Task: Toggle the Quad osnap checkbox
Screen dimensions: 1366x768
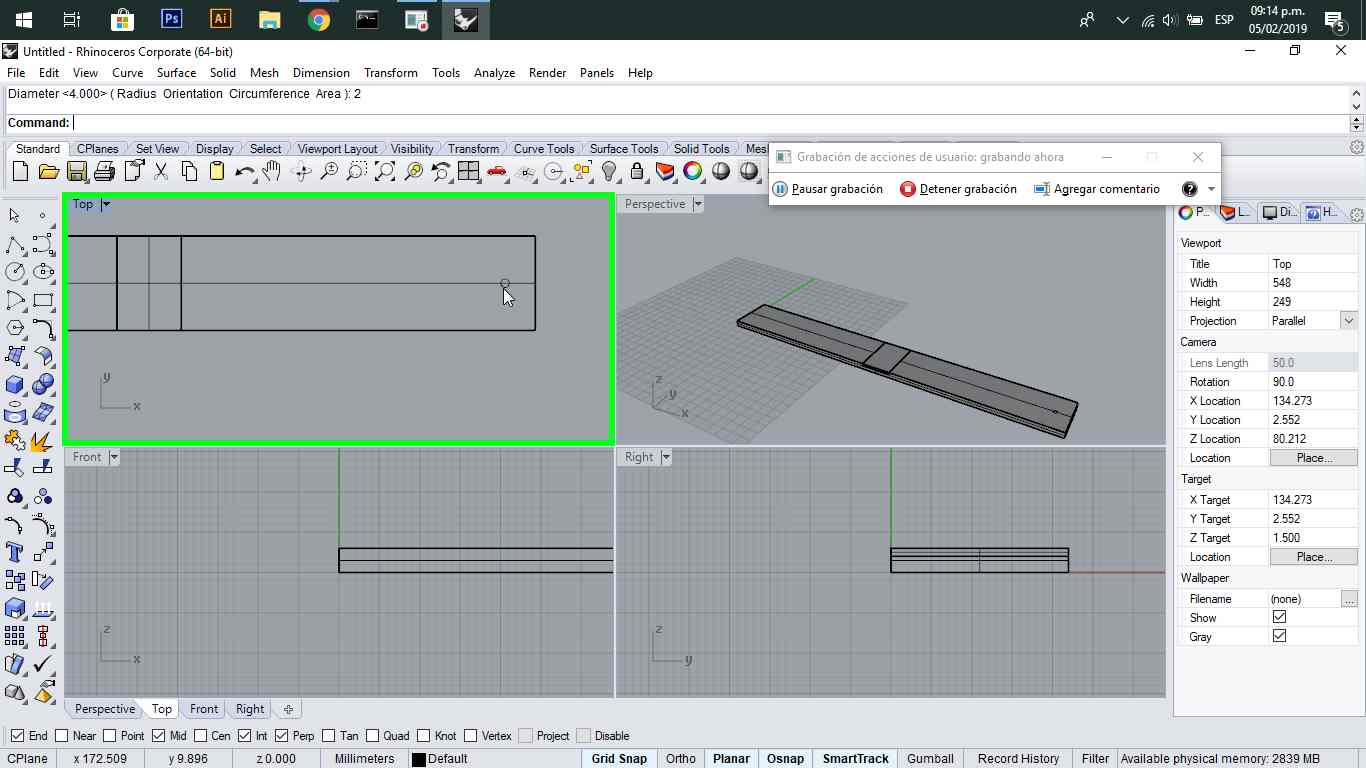Action: (x=373, y=736)
